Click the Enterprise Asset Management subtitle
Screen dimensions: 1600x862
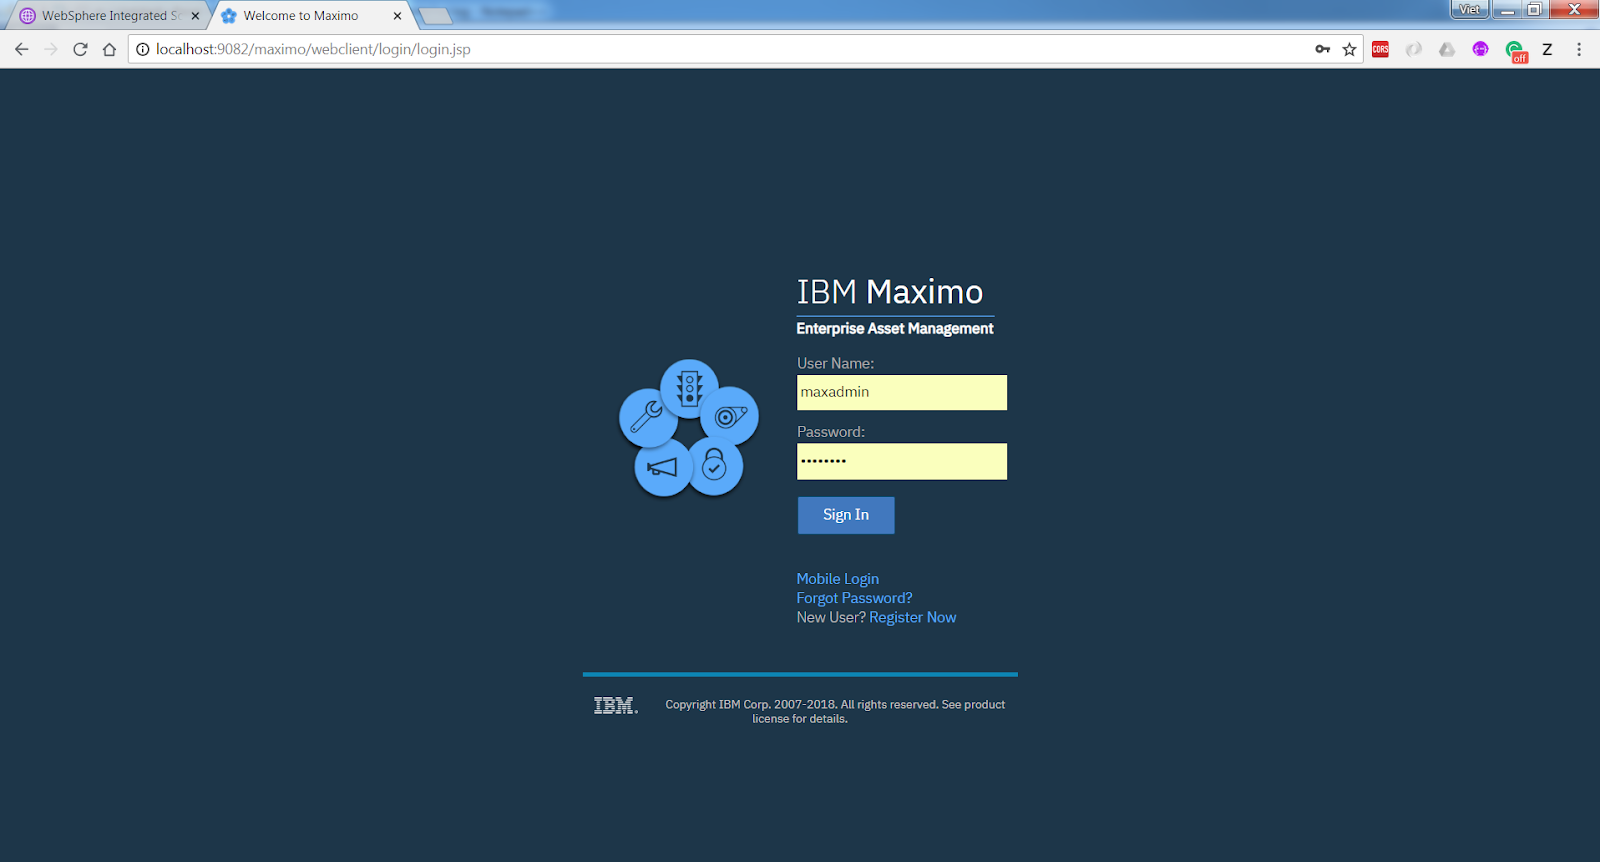pos(895,328)
